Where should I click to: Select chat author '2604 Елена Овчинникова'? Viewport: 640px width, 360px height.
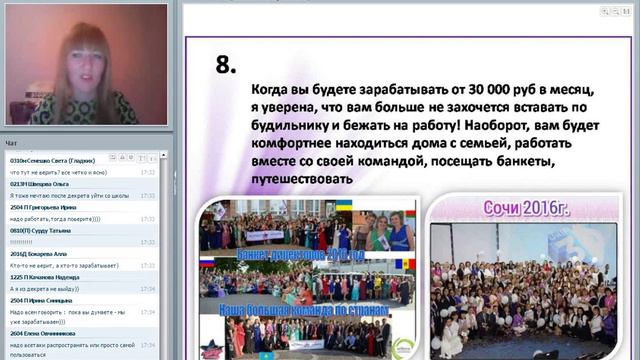tap(43, 333)
